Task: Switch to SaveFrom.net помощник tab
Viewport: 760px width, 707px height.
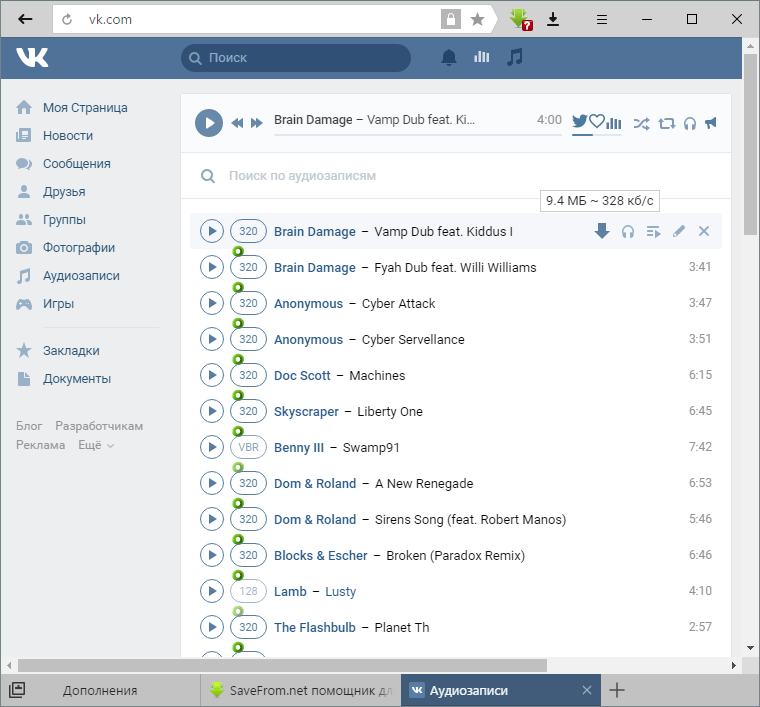Action: coord(301,690)
